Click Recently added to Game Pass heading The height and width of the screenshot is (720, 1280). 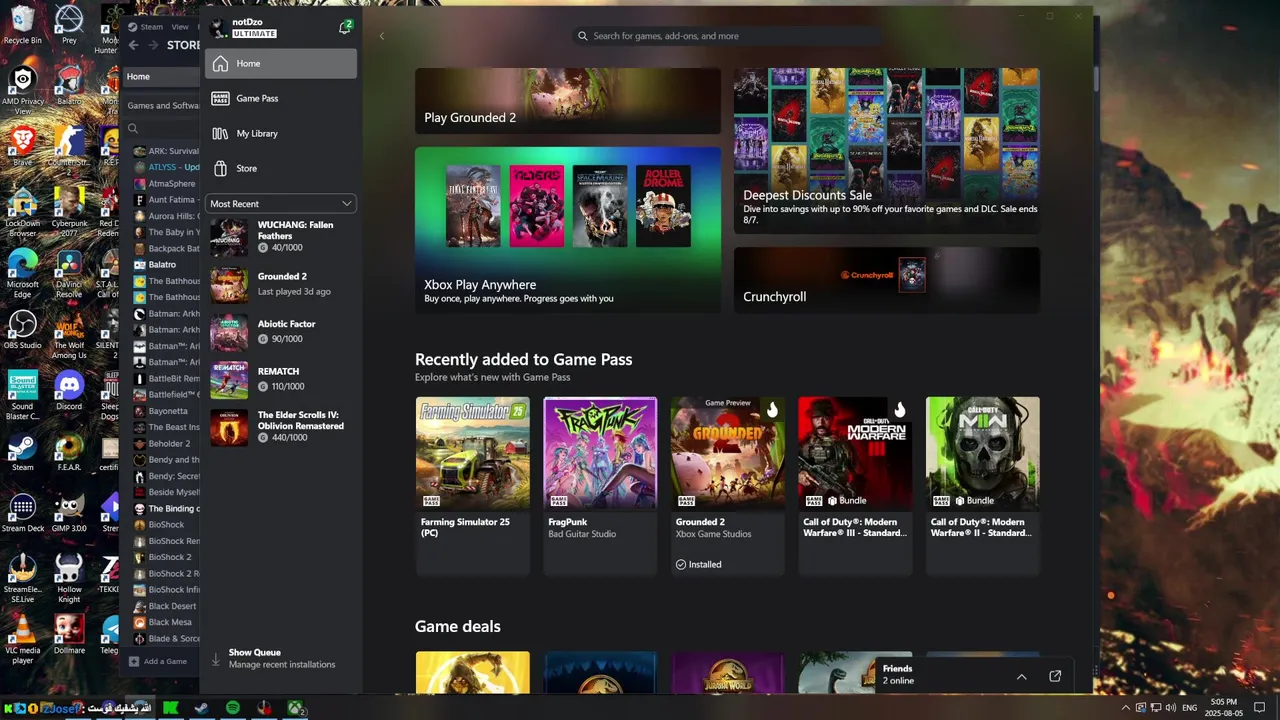(523, 359)
